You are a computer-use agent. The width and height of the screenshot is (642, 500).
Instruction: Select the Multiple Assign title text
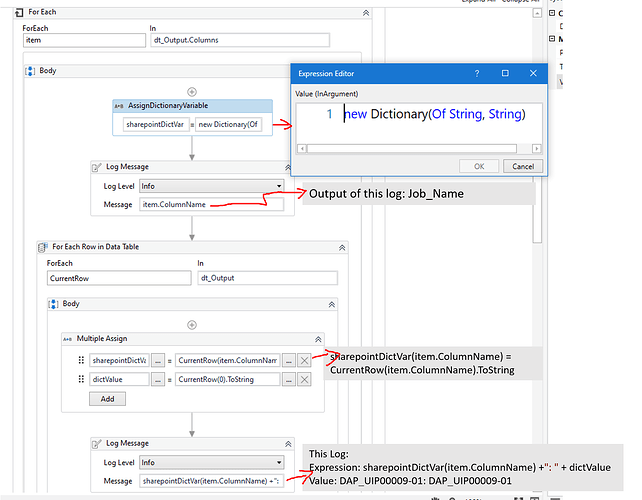click(102, 339)
